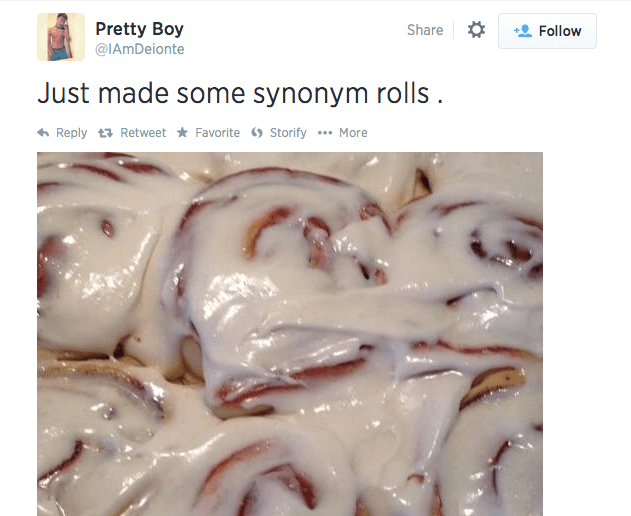Viewport: 631px width, 516px height.
Task: Click the Storify icon
Action: pos(257,133)
